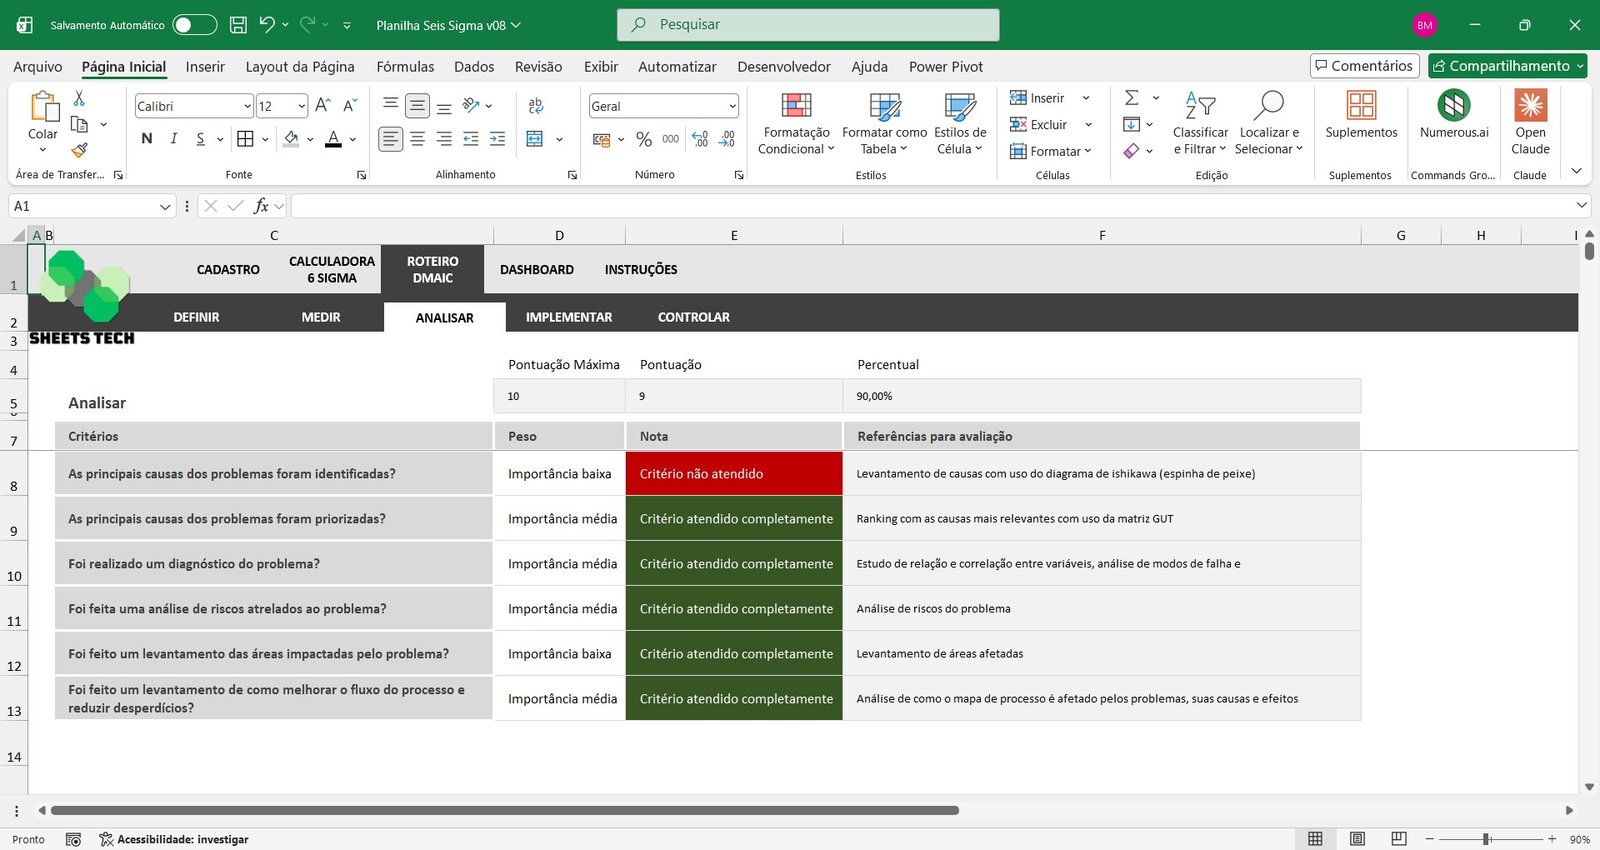Open Estilos de Célula gallery
The width and height of the screenshot is (1600, 850).
pos(960,124)
